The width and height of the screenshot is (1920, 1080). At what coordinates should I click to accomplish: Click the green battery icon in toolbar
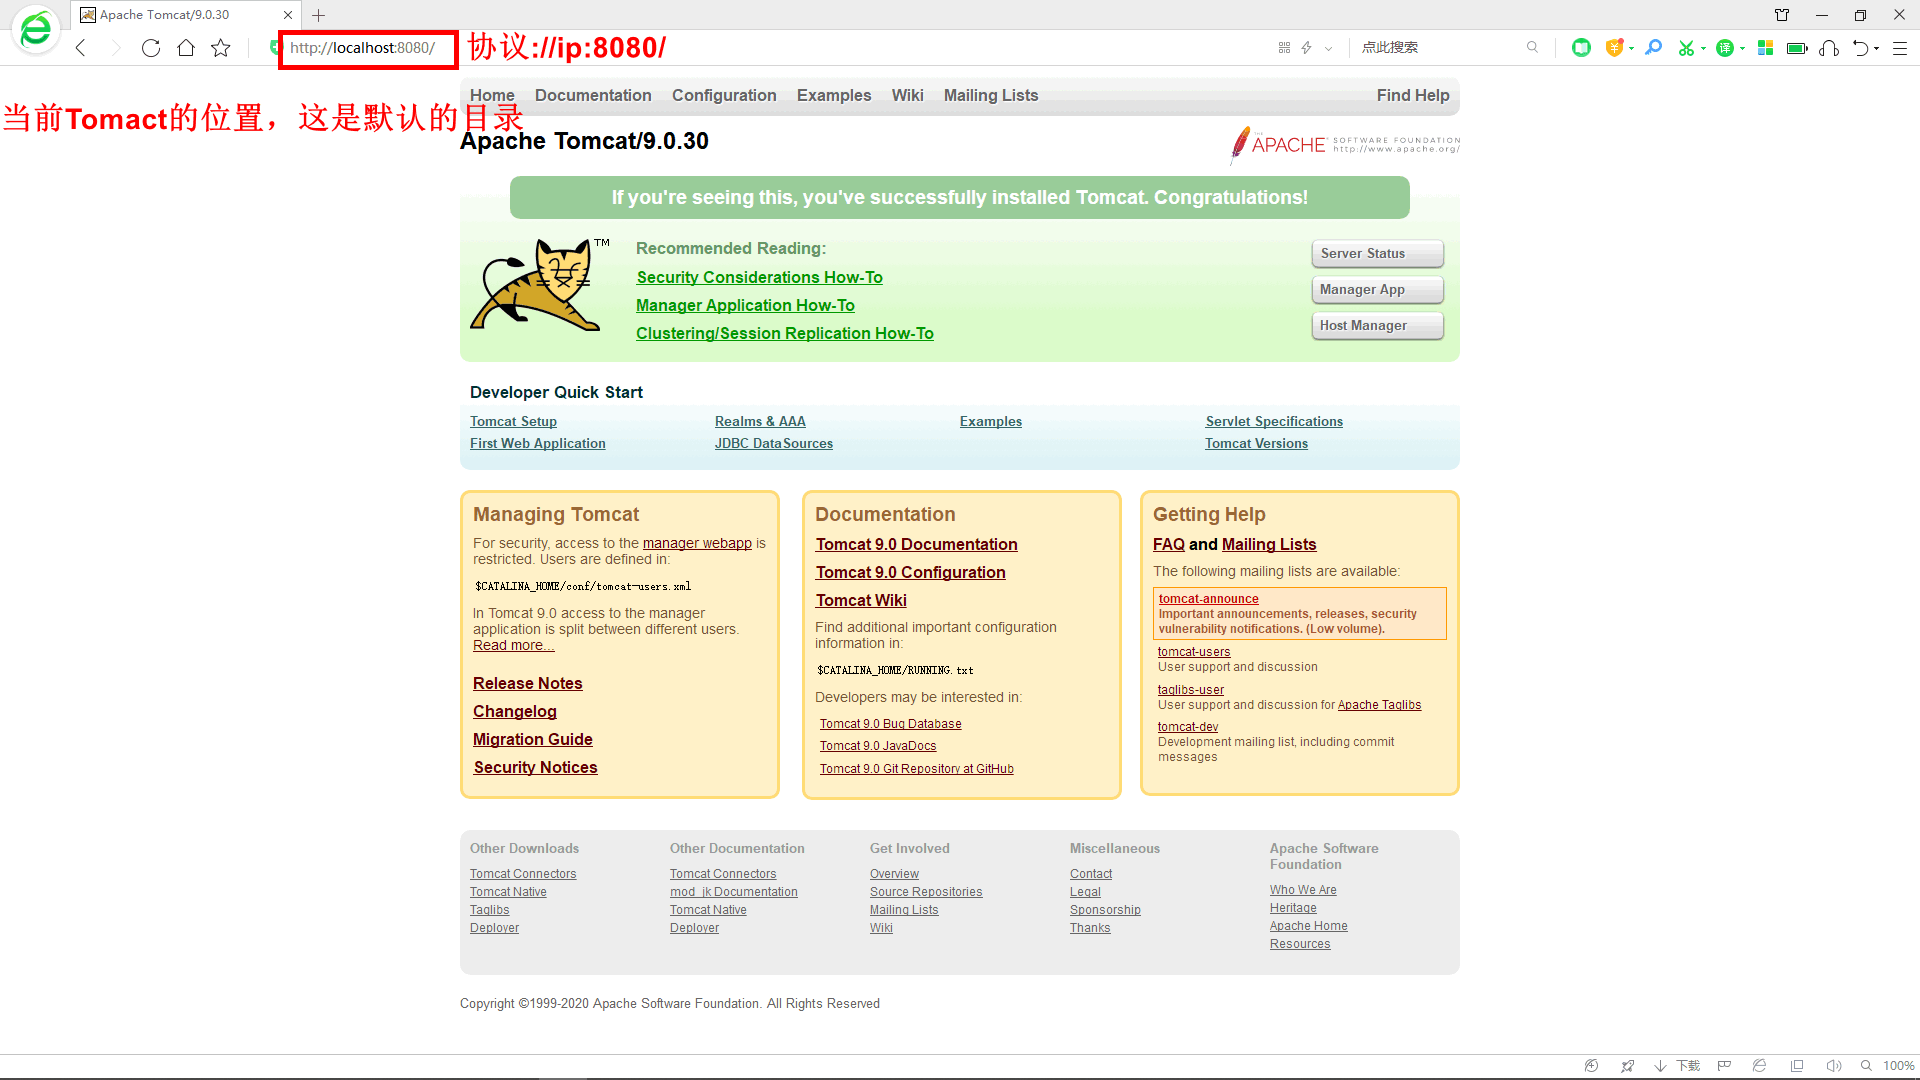pyautogui.click(x=1797, y=47)
